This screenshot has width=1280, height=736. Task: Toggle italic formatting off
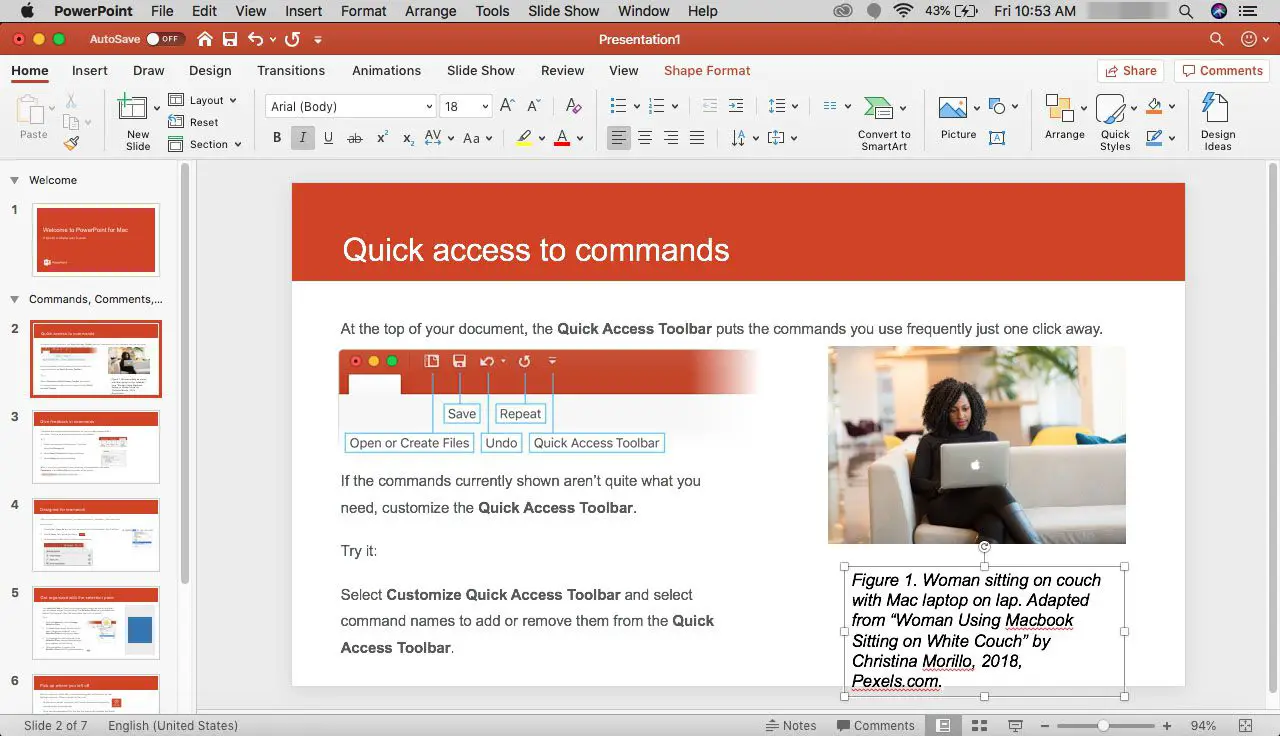302,138
